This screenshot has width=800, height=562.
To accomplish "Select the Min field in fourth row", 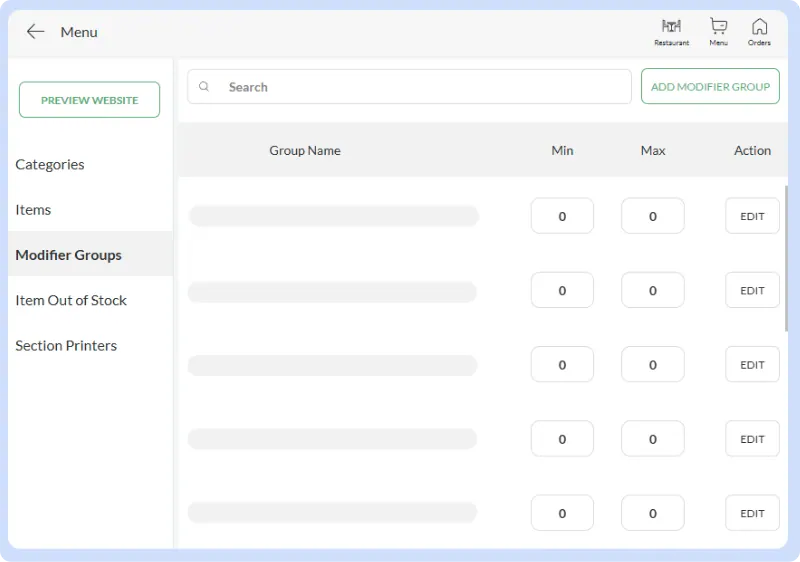I will tap(562, 439).
